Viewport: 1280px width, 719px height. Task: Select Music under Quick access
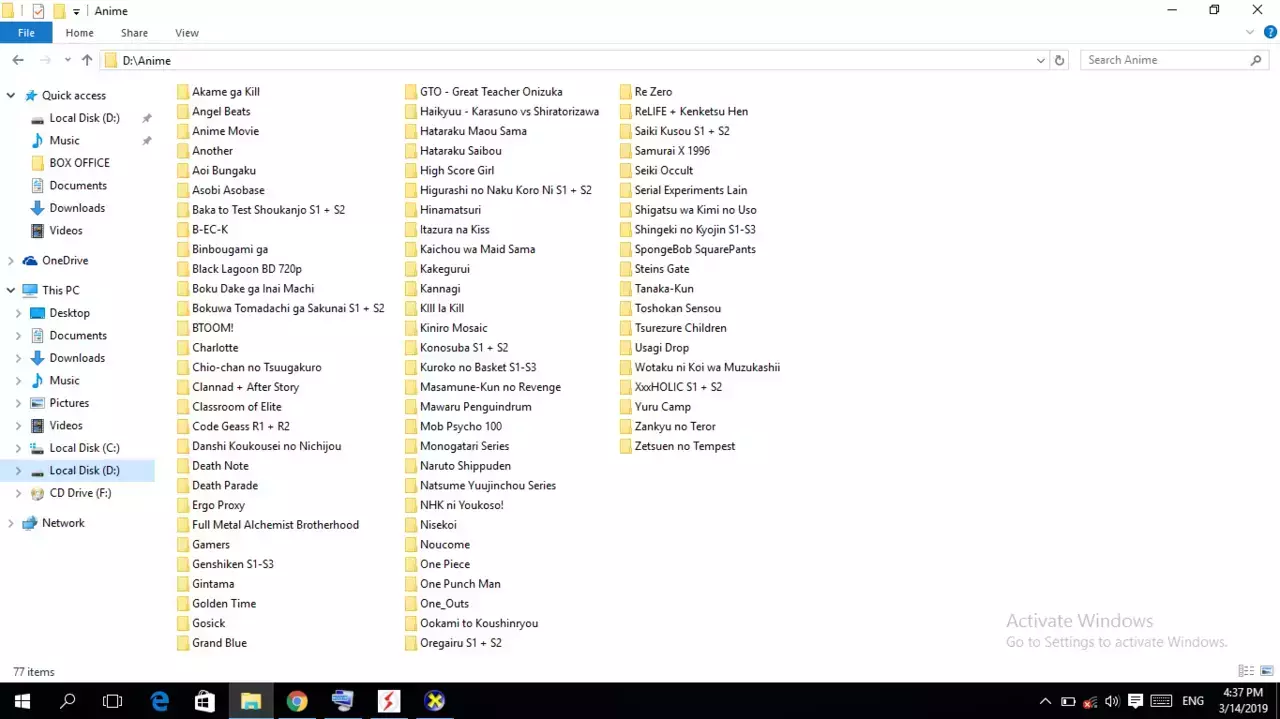(x=65, y=140)
